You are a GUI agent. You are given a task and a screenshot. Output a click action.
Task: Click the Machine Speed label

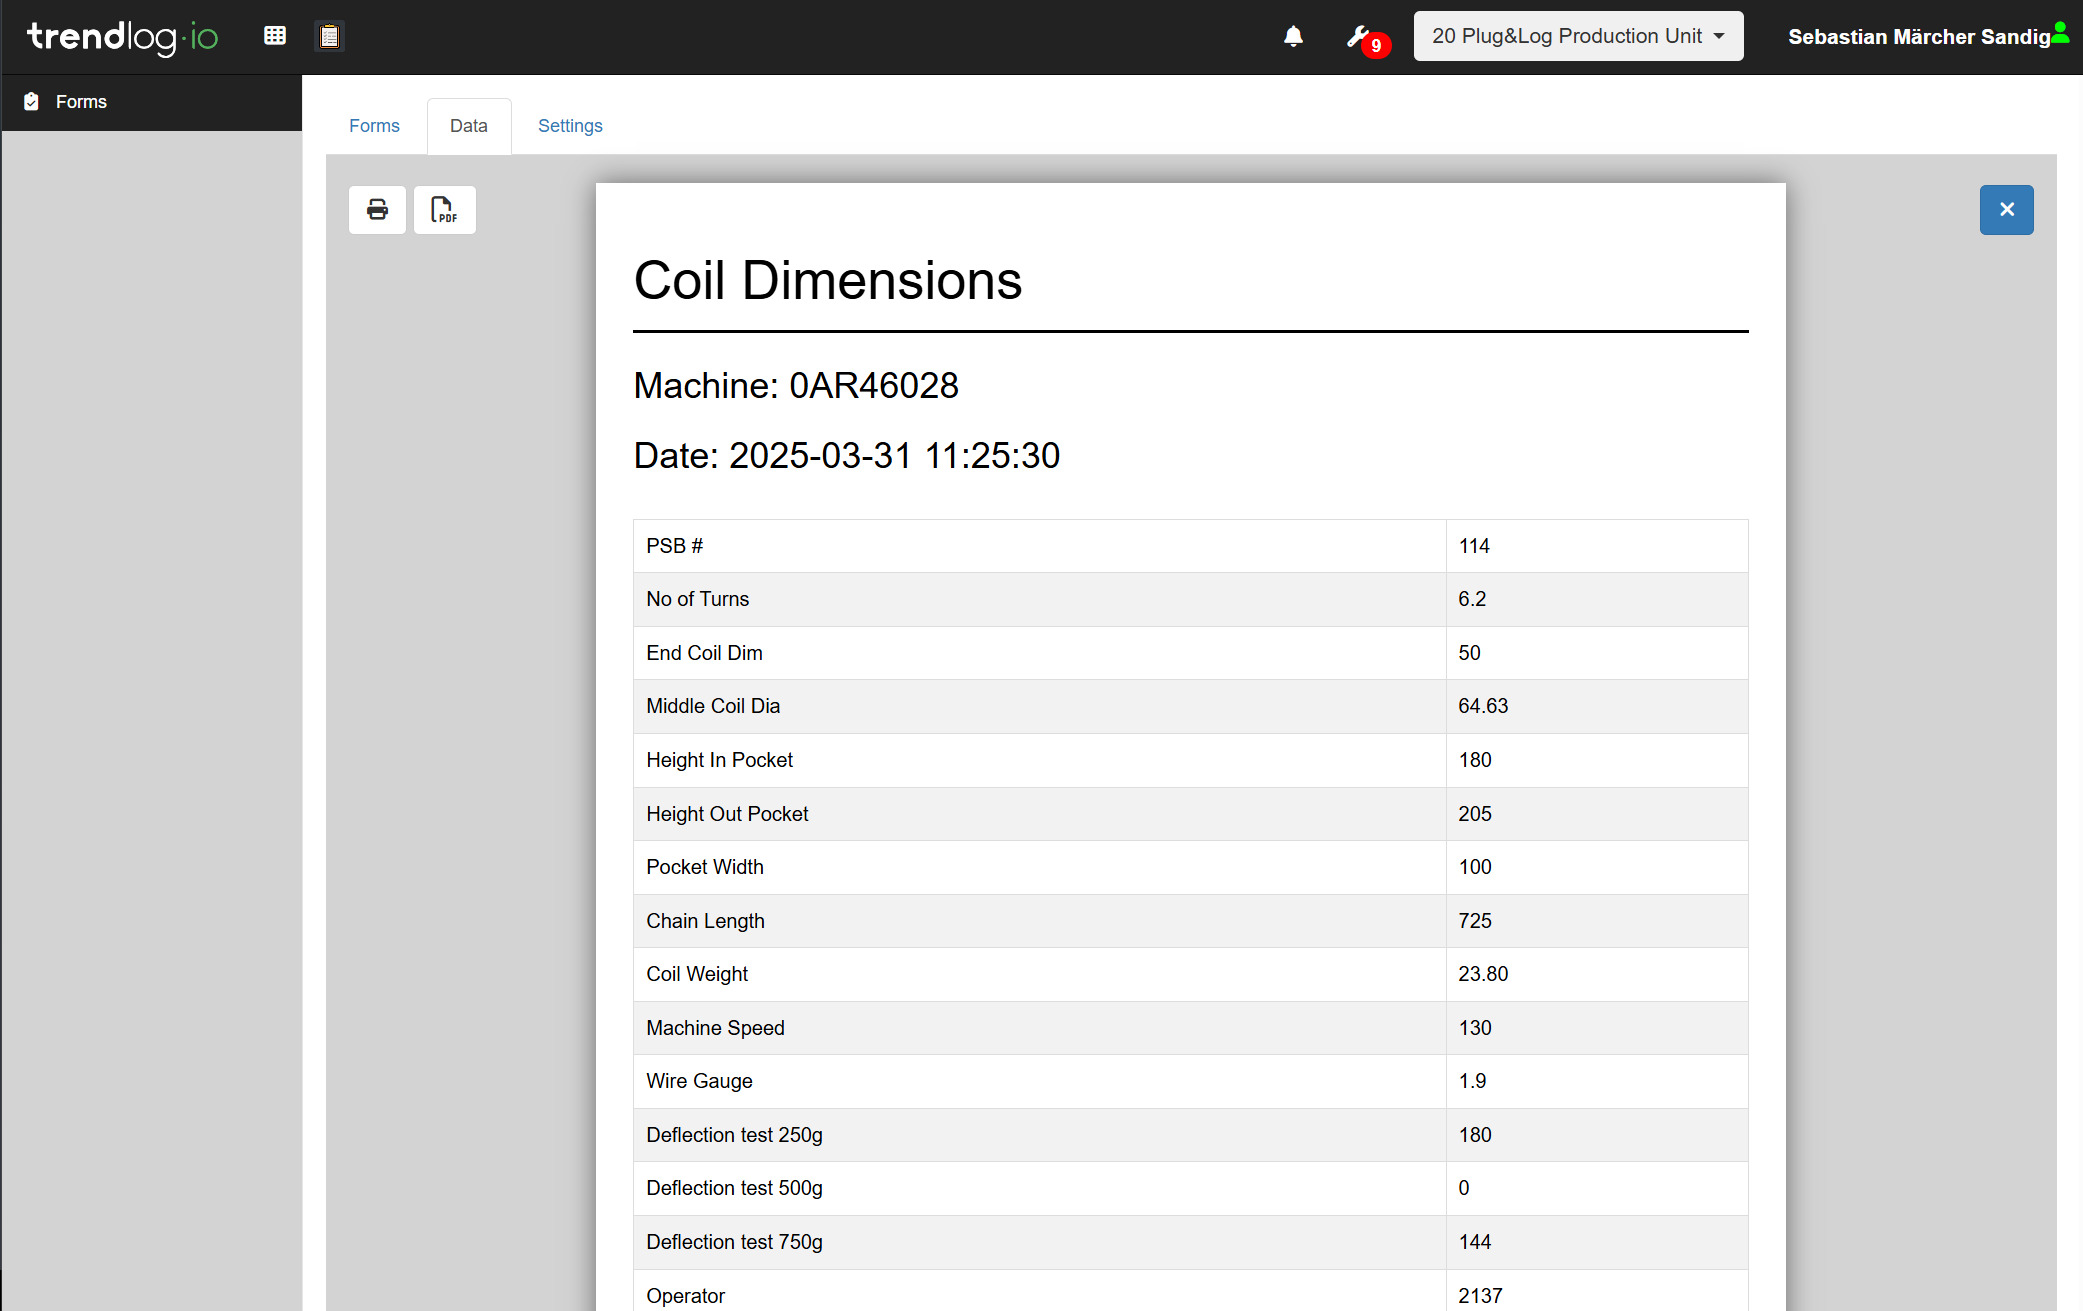coord(715,1028)
